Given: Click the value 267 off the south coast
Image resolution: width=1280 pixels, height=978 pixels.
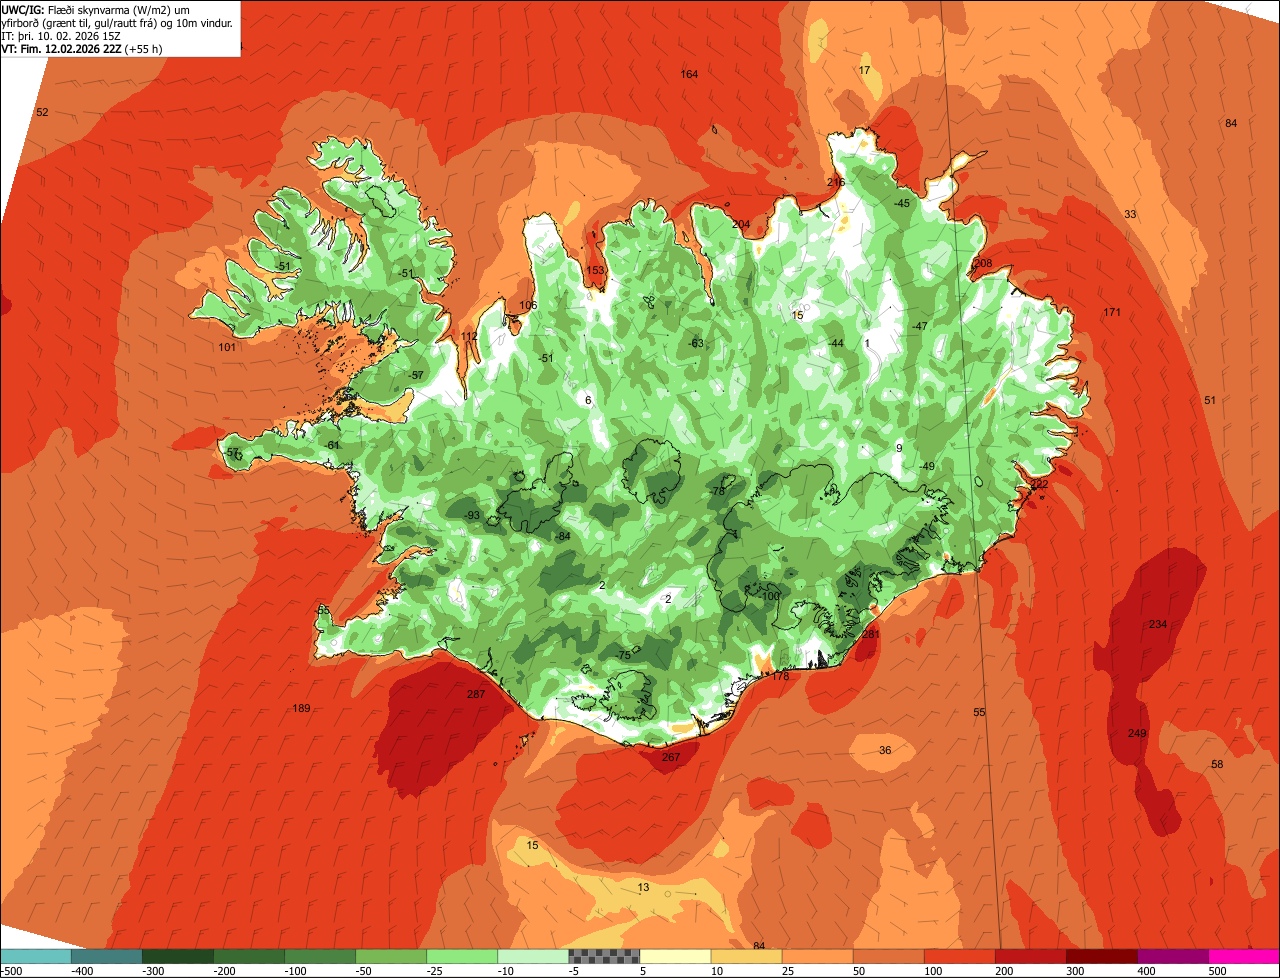Looking at the screenshot, I should [671, 757].
